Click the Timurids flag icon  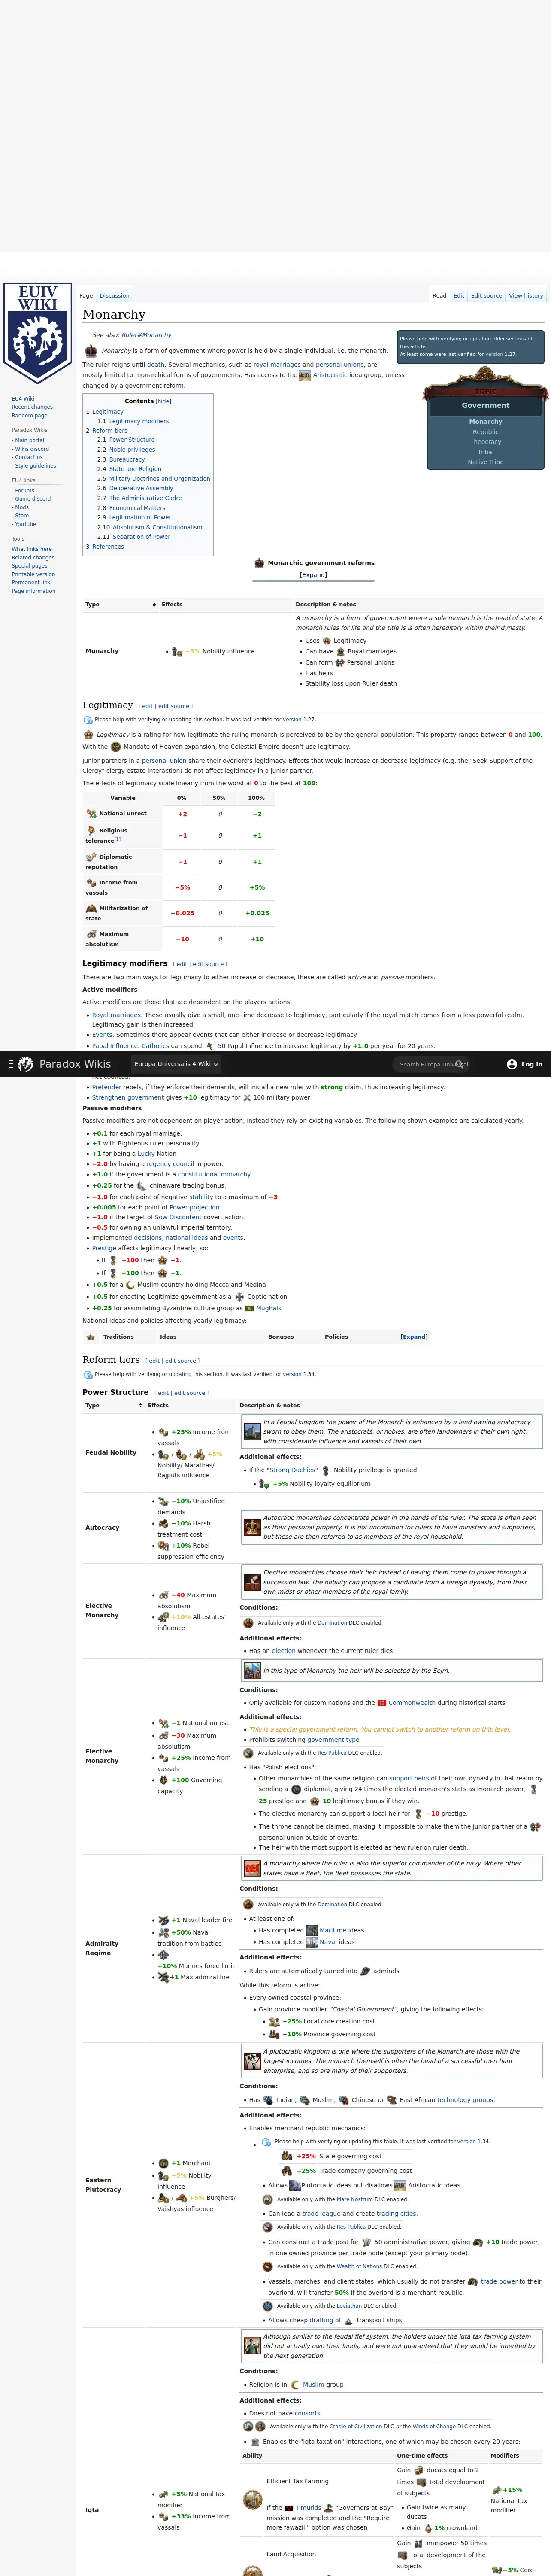click(x=289, y=2508)
